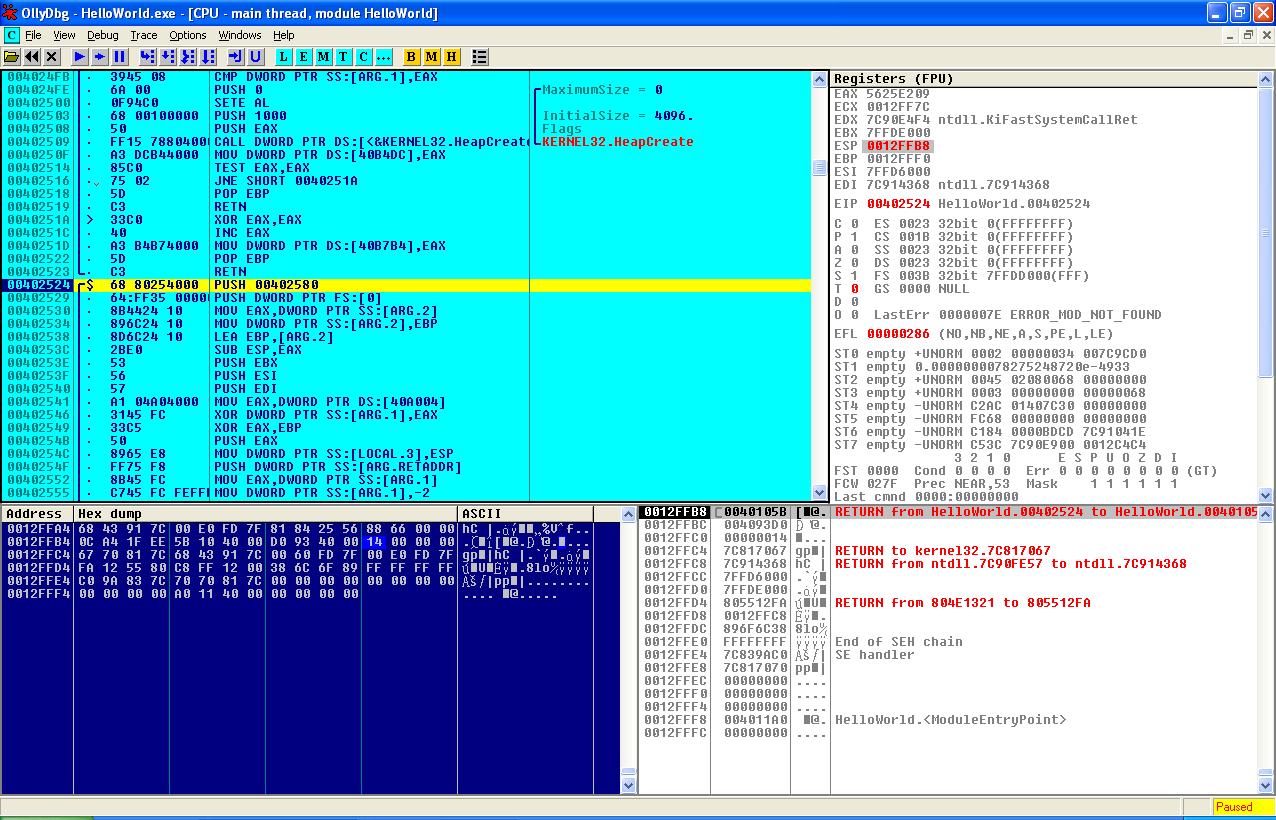Open the View menu
Image resolution: width=1276 pixels, height=820 pixels.
click(x=64, y=35)
